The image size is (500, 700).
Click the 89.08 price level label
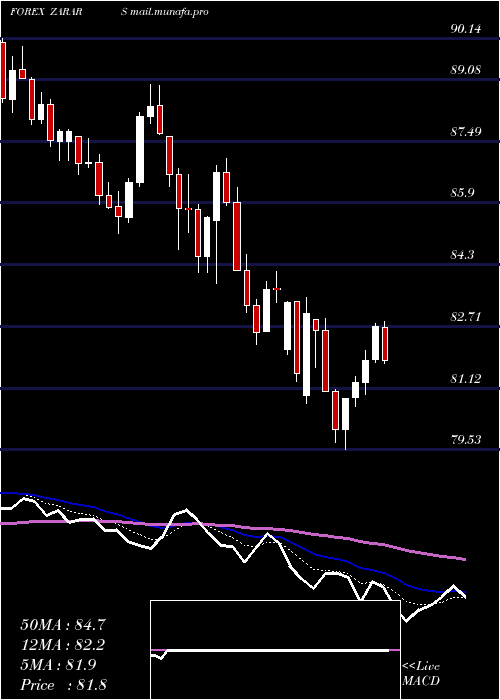pyautogui.click(x=466, y=70)
